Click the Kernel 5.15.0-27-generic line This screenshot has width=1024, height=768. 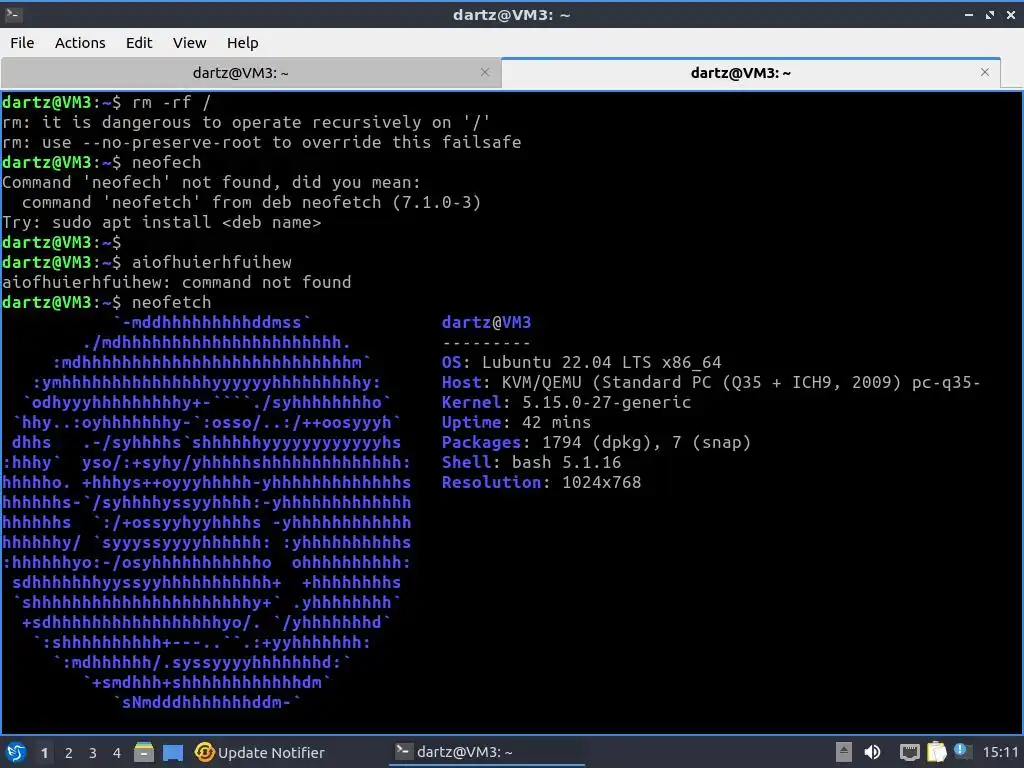coord(566,402)
